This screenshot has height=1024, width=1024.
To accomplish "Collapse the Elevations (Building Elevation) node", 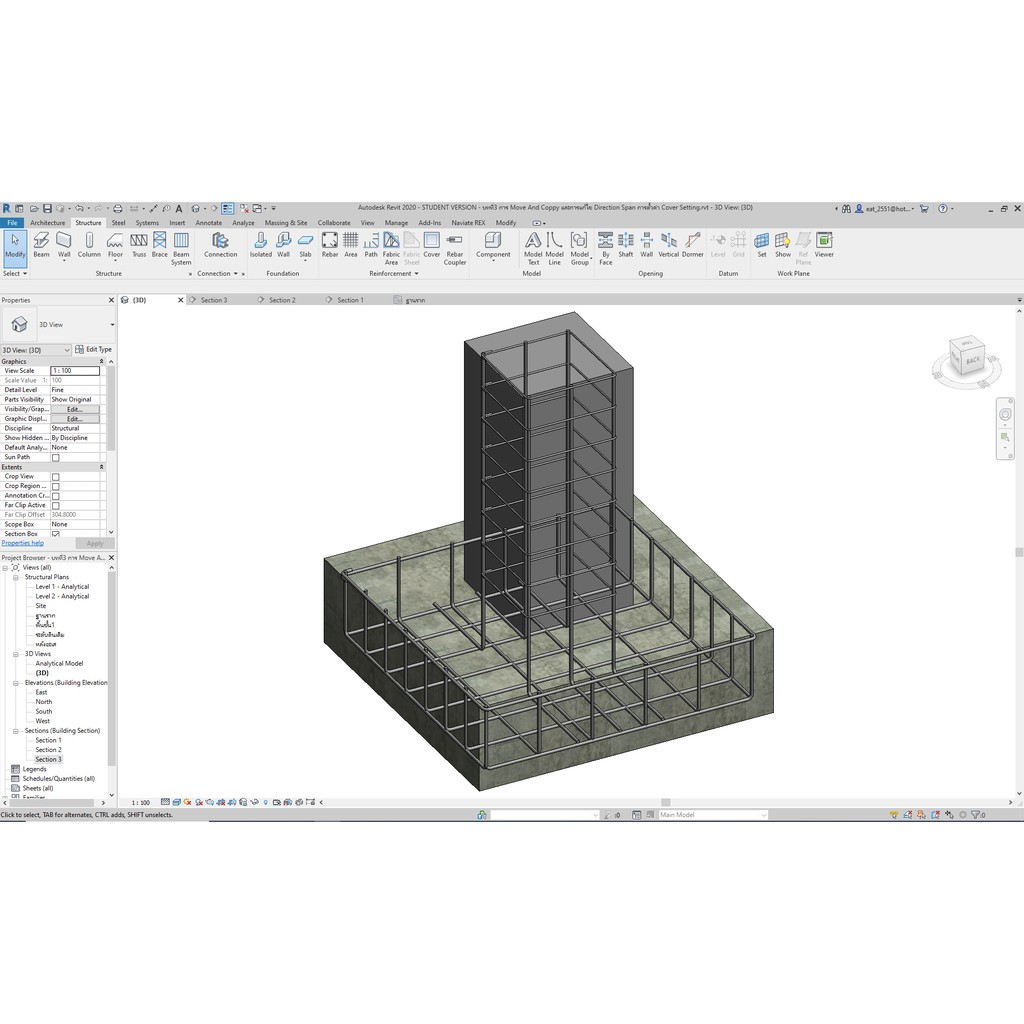I will coord(16,683).
